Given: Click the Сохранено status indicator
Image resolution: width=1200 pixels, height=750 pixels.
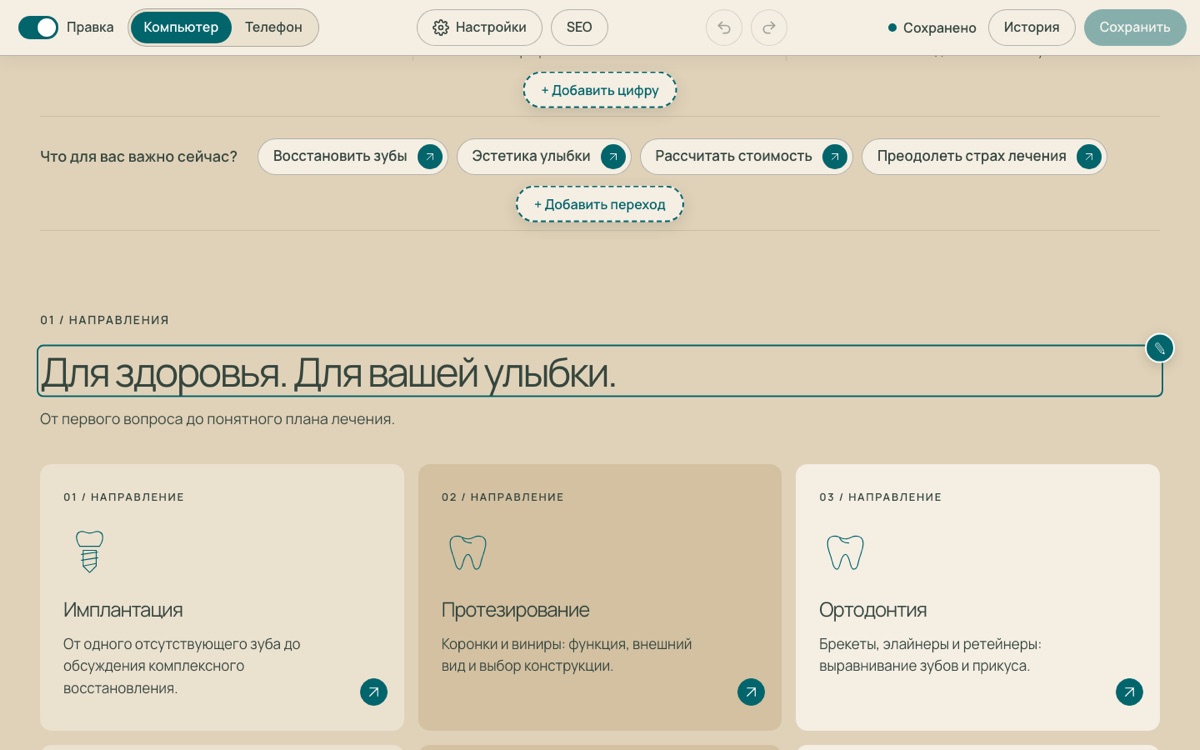Looking at the screenshot, I should click(x=932, y=28).
